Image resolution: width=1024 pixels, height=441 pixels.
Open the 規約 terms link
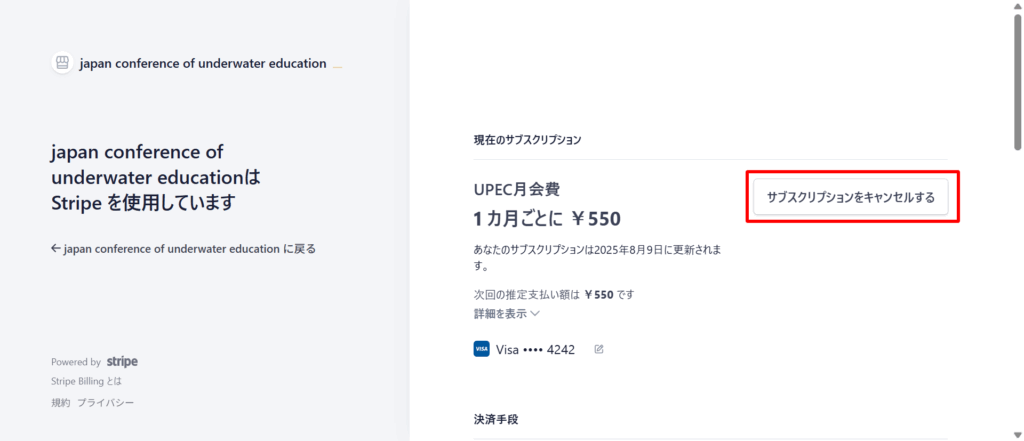tap(60, 402)
